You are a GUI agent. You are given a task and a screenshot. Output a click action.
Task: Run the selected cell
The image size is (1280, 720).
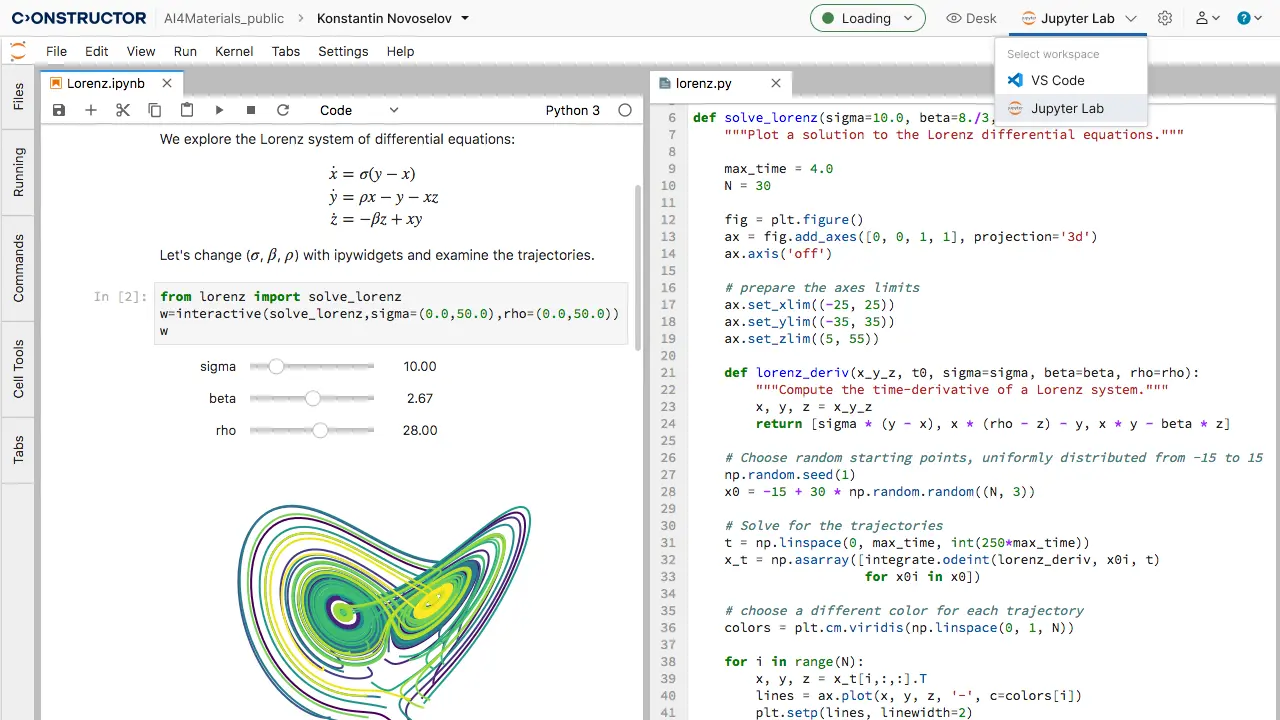point(219,111)
